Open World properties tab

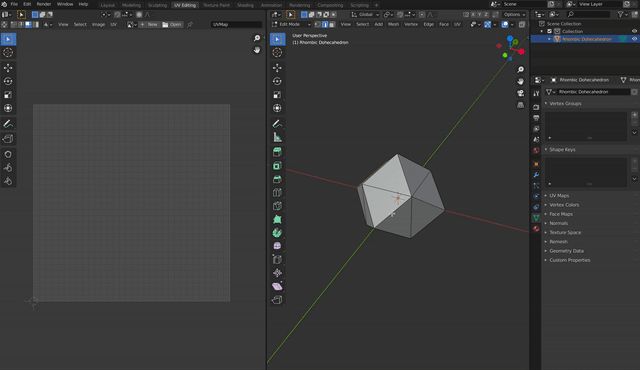tap(536, 150)
